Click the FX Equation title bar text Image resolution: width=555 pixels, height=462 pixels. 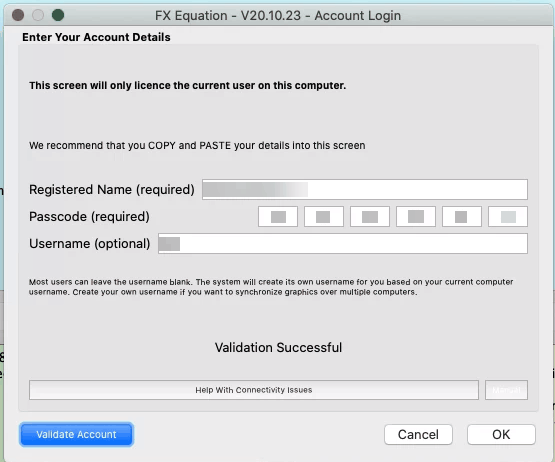click(278, 16)
